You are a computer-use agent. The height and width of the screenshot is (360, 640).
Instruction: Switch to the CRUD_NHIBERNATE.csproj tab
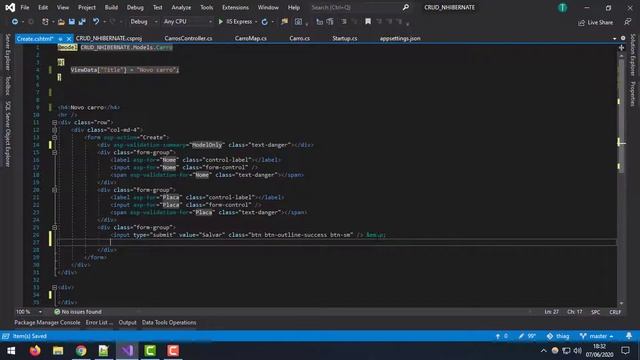pyautogui.click(x=109, y=38)
